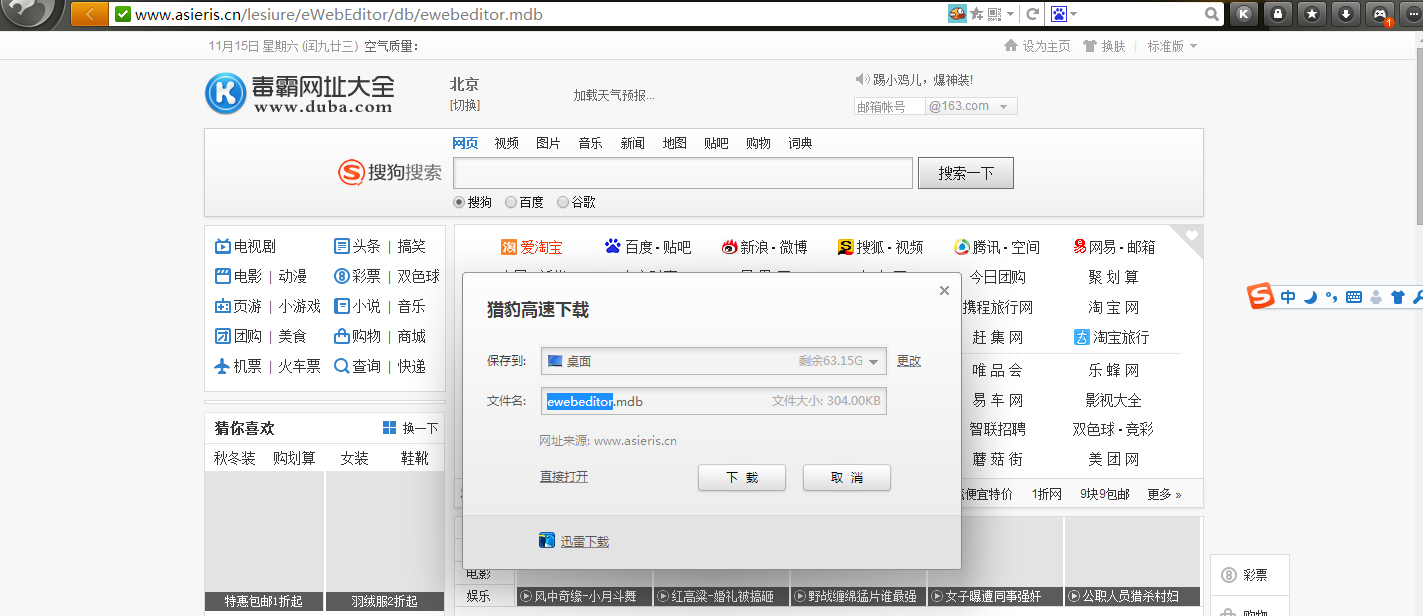Open the 爱淘宝 site link
This screenshot has height=616, width=1423.
pyautogui.click(x=541, y=247)
